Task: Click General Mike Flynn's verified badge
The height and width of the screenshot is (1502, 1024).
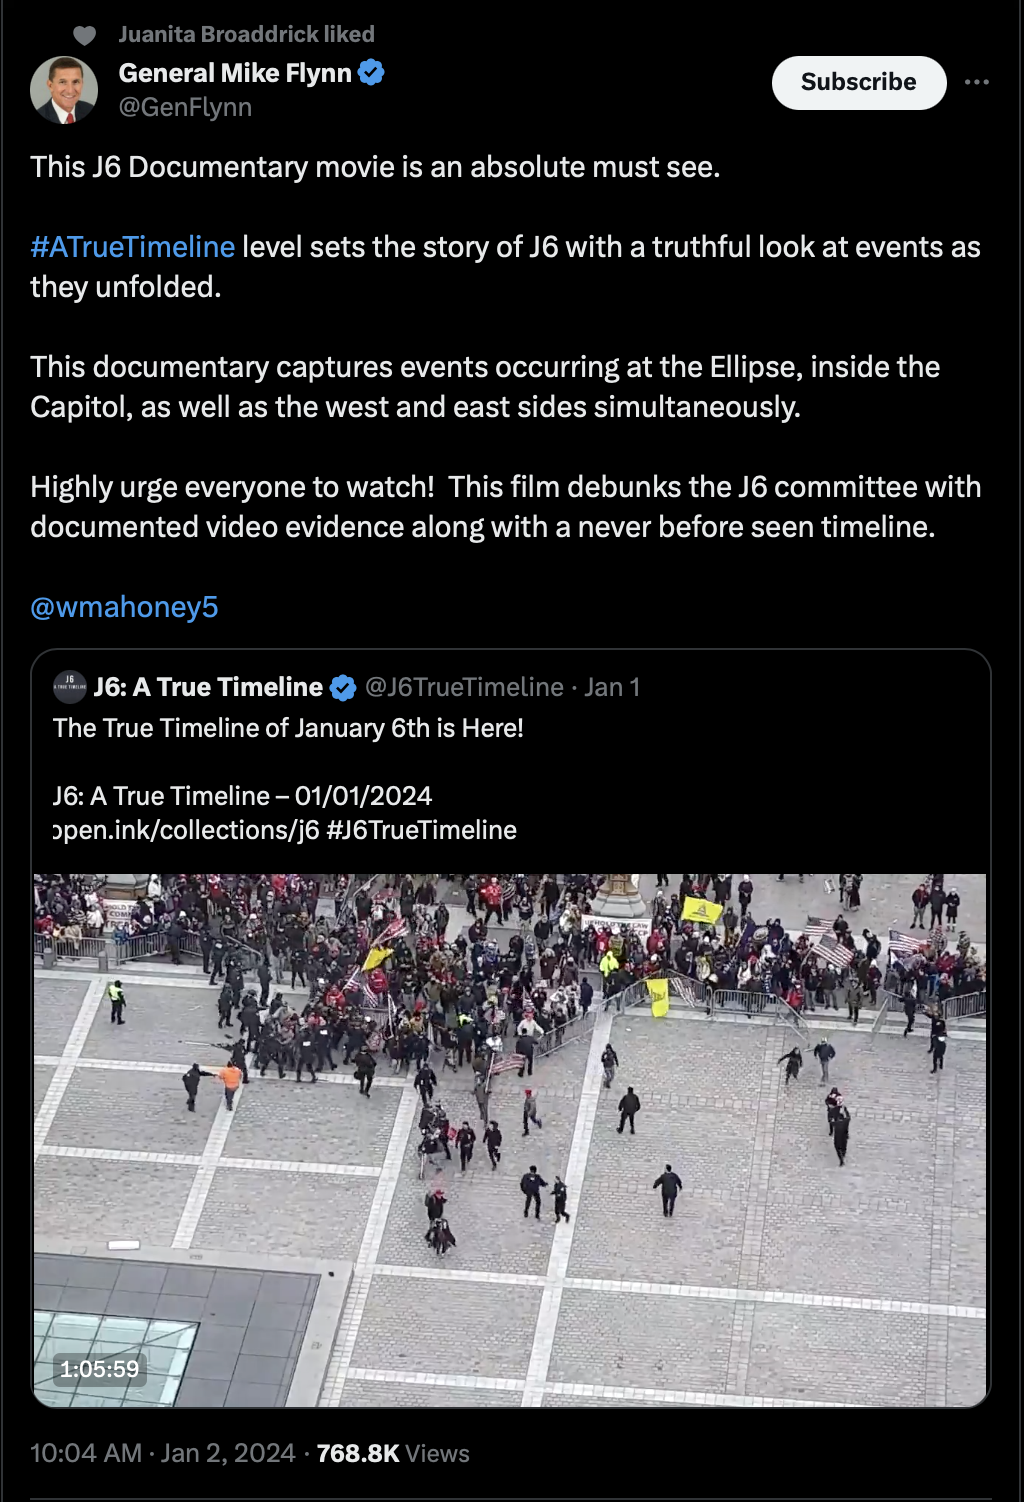Action: 372,73
